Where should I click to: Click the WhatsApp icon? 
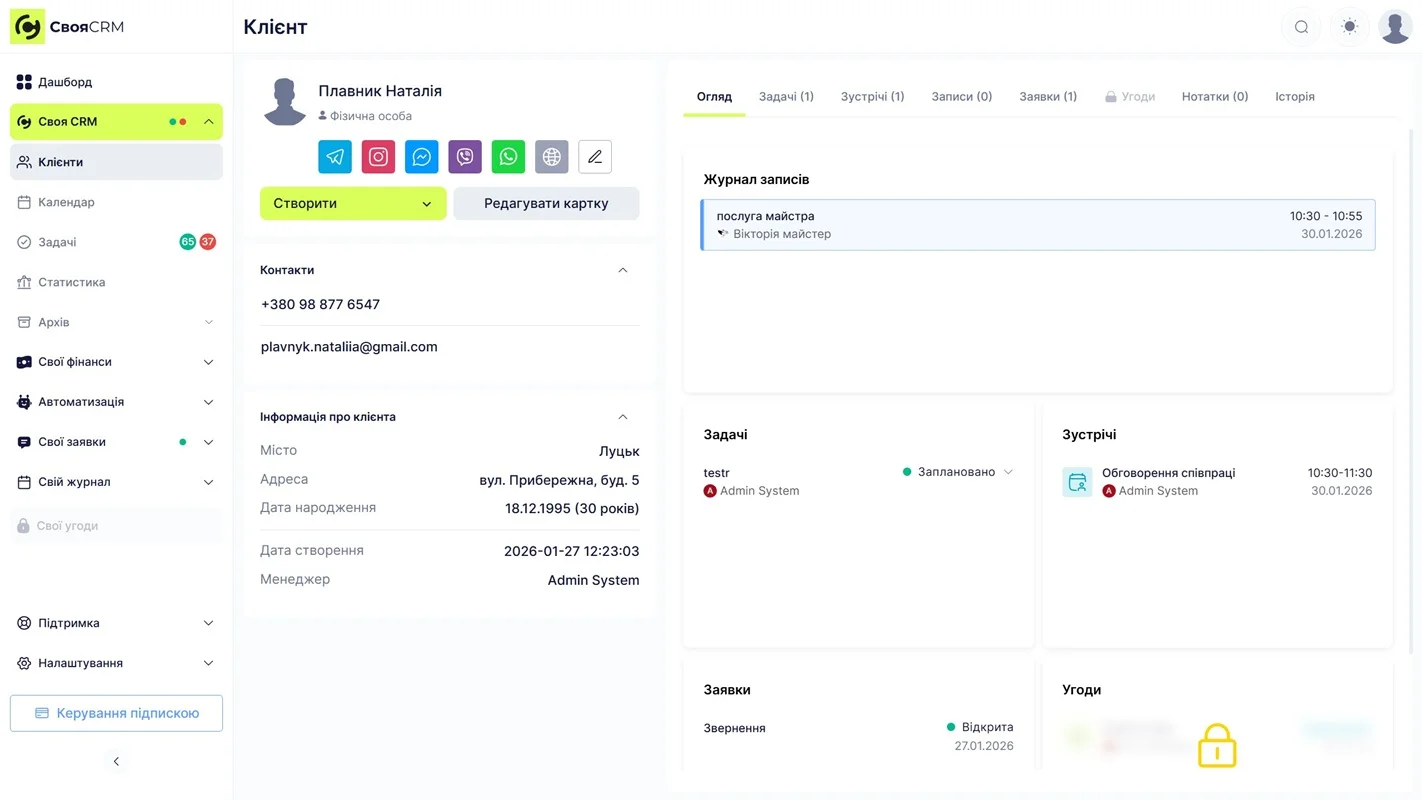point(508,156)
